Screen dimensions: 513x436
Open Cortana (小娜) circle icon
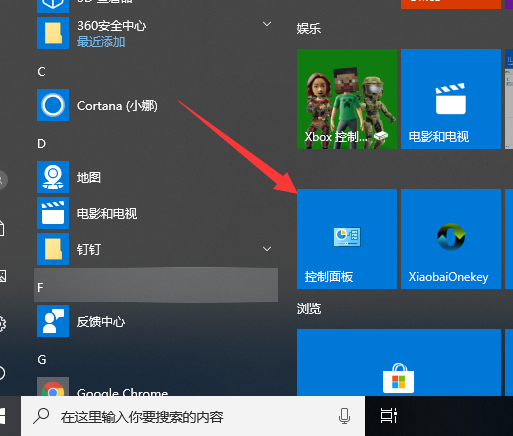pyautogui.click(x=53, y=105)
